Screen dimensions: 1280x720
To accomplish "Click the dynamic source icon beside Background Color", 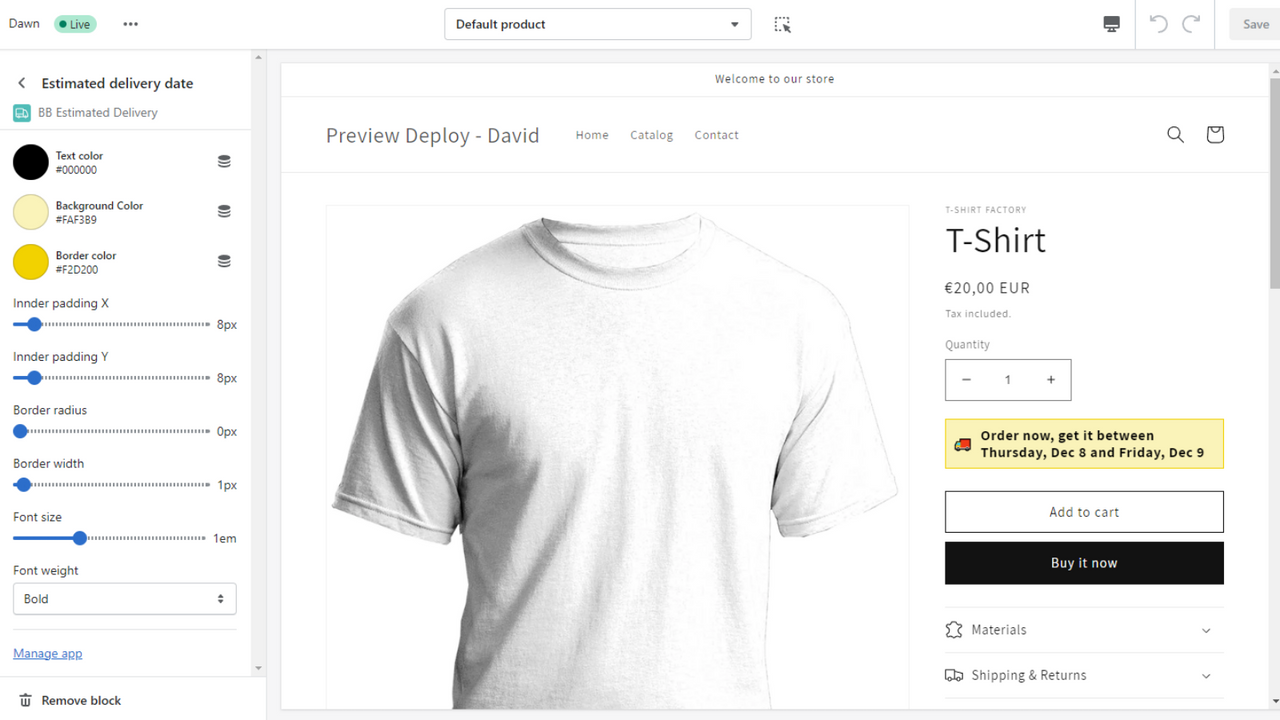I will pyautogui.click(x=224, y=211).
